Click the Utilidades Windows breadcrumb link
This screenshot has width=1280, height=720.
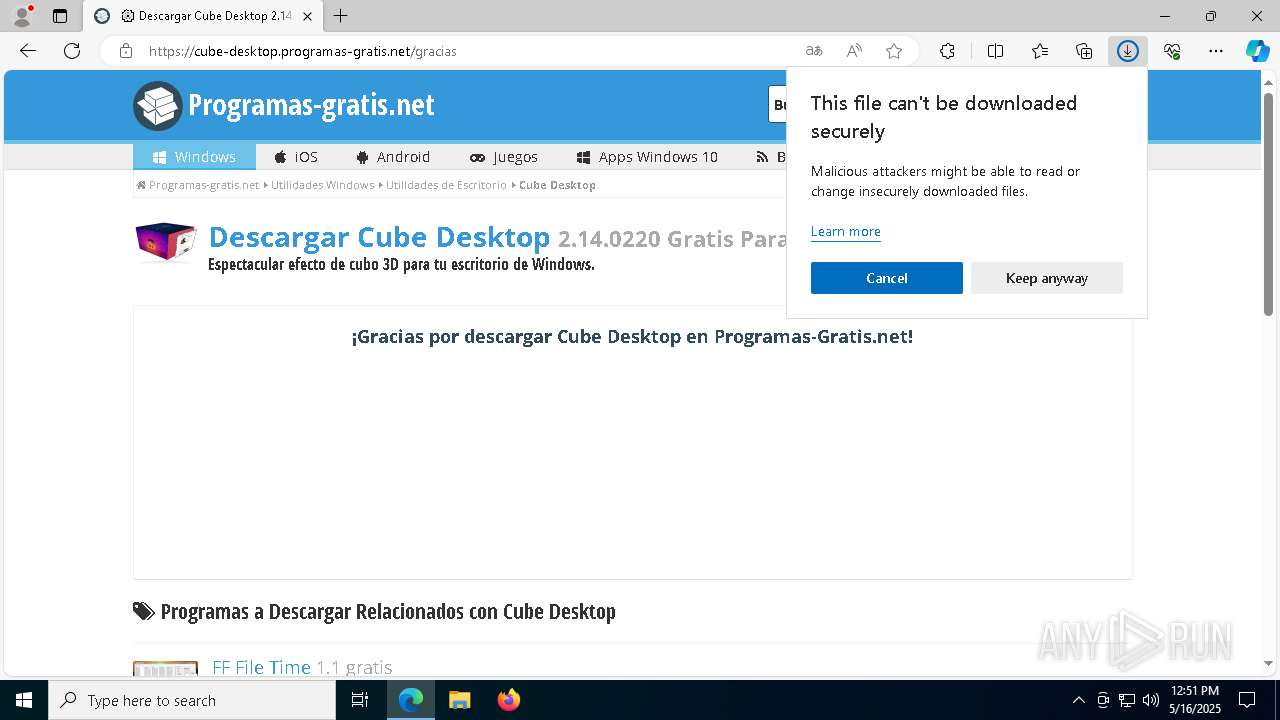pos(322,185)
